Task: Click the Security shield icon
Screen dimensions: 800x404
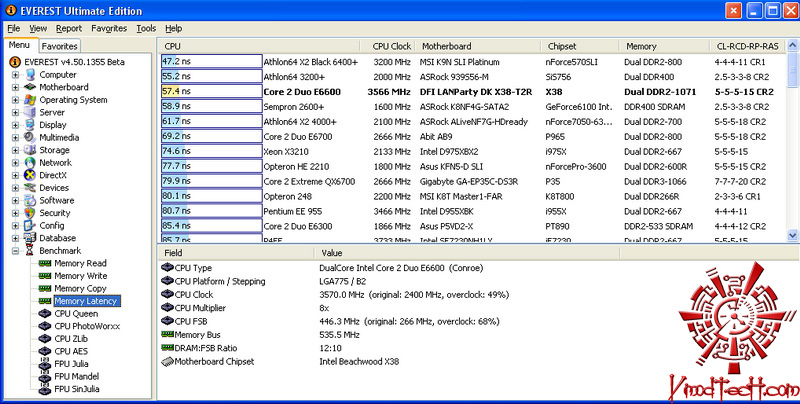Action: point(30,213)
